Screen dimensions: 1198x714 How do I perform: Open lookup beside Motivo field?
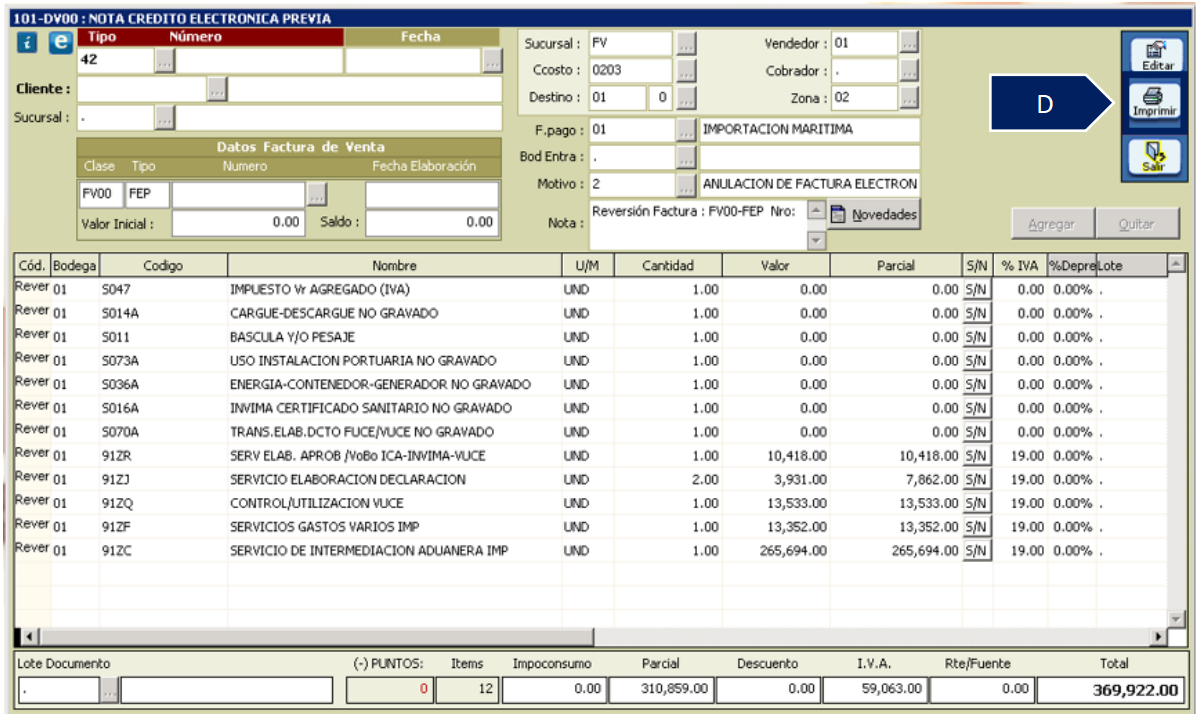click(x=686, y=185)
